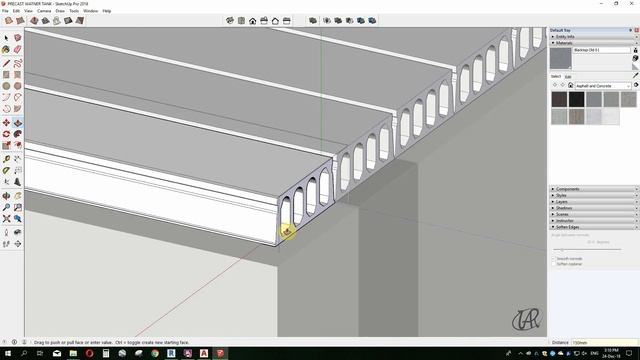
Task: Select the Section Plane tool
Action: (x=18, y=244)
